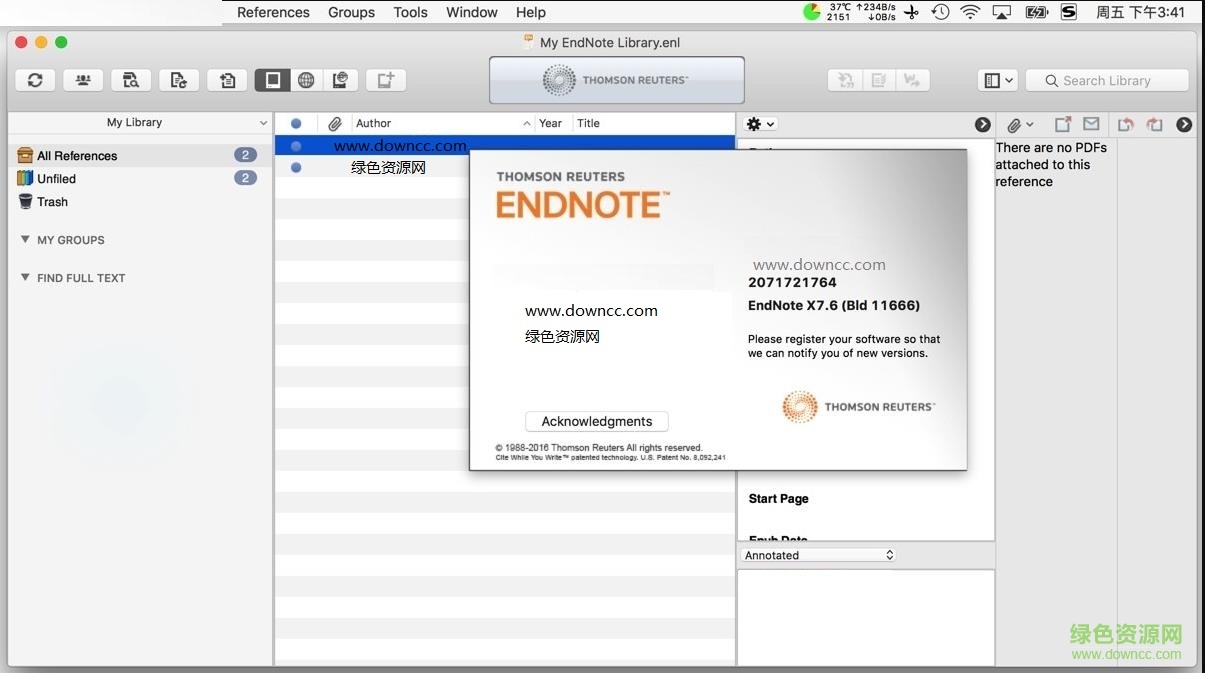The image size is (1205, 673).
Task: Open the References menu
Action: tap(272, 12)
